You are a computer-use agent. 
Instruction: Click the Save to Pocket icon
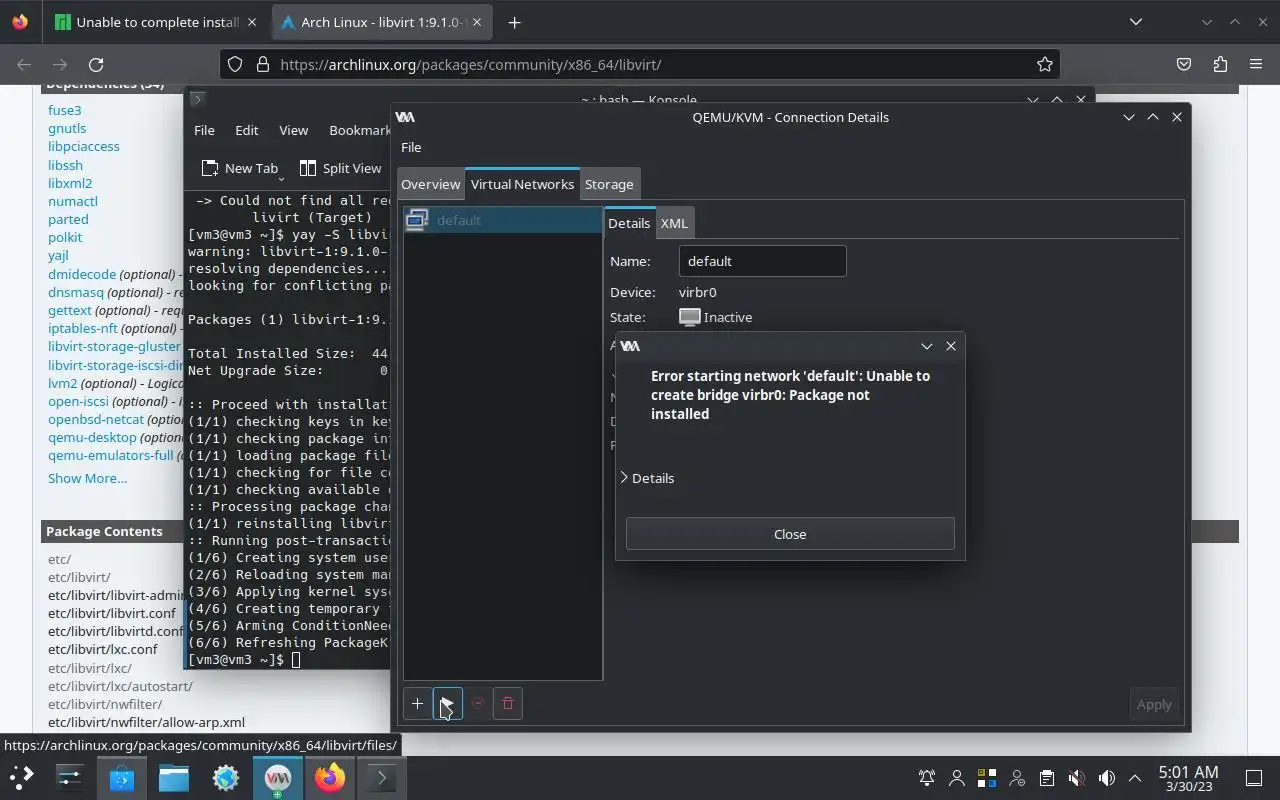coord(1184,64)
